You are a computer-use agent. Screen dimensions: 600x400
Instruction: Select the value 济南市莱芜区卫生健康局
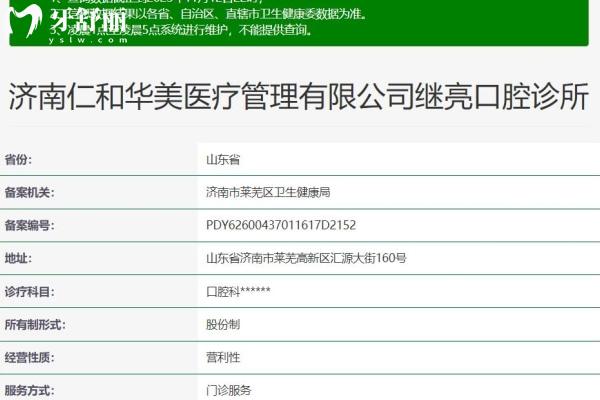click(x=268, y=192)
